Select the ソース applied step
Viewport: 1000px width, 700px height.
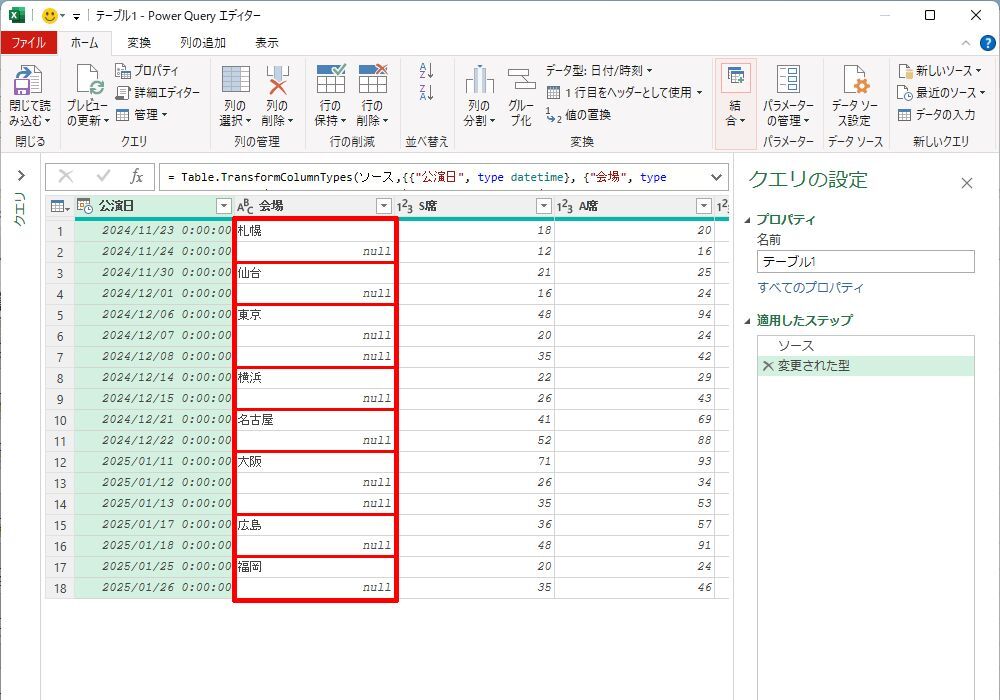pos(795,346)
